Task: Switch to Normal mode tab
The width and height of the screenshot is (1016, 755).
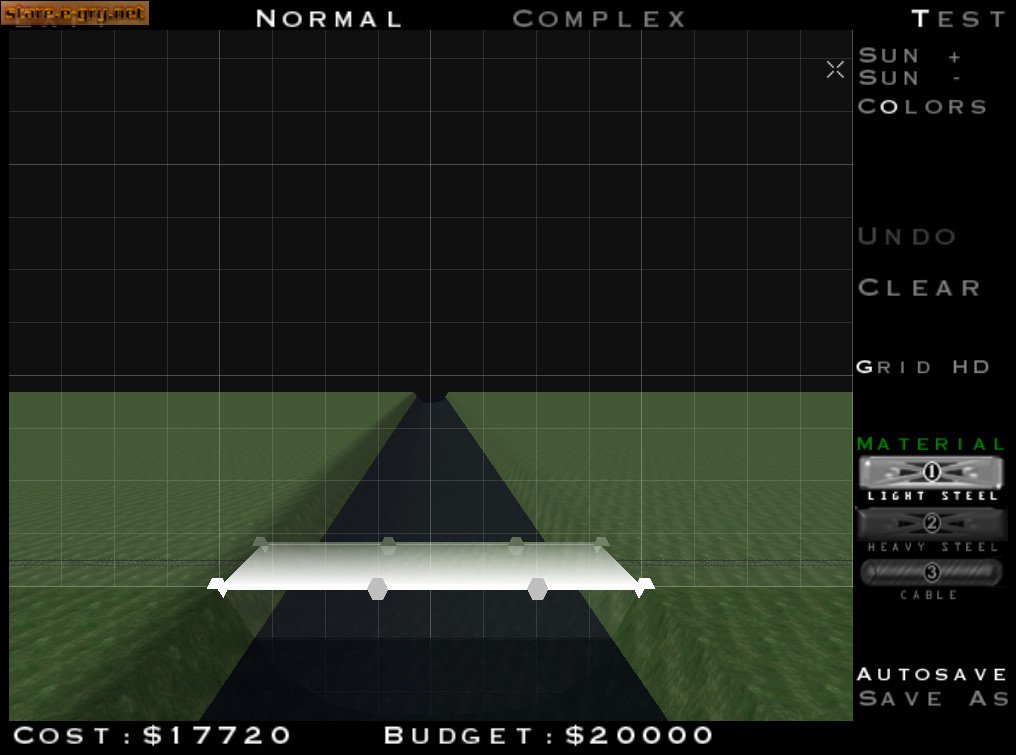Action: tap(329, 19)
